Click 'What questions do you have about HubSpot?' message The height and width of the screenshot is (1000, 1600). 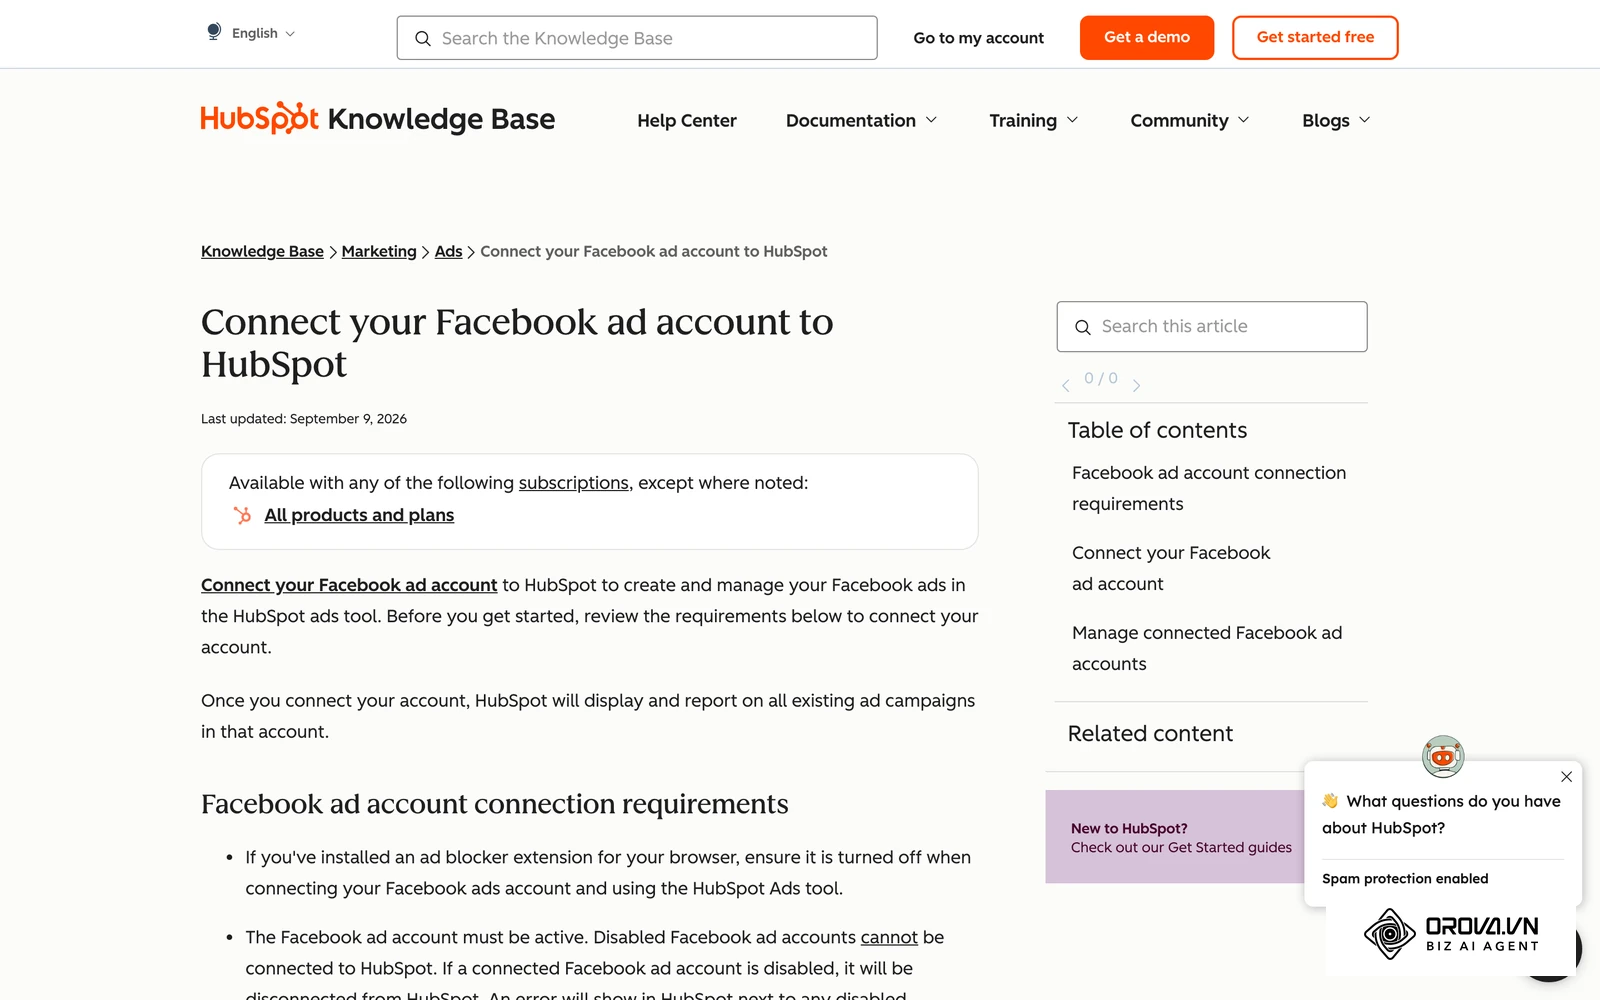[x=1441, y=814]
